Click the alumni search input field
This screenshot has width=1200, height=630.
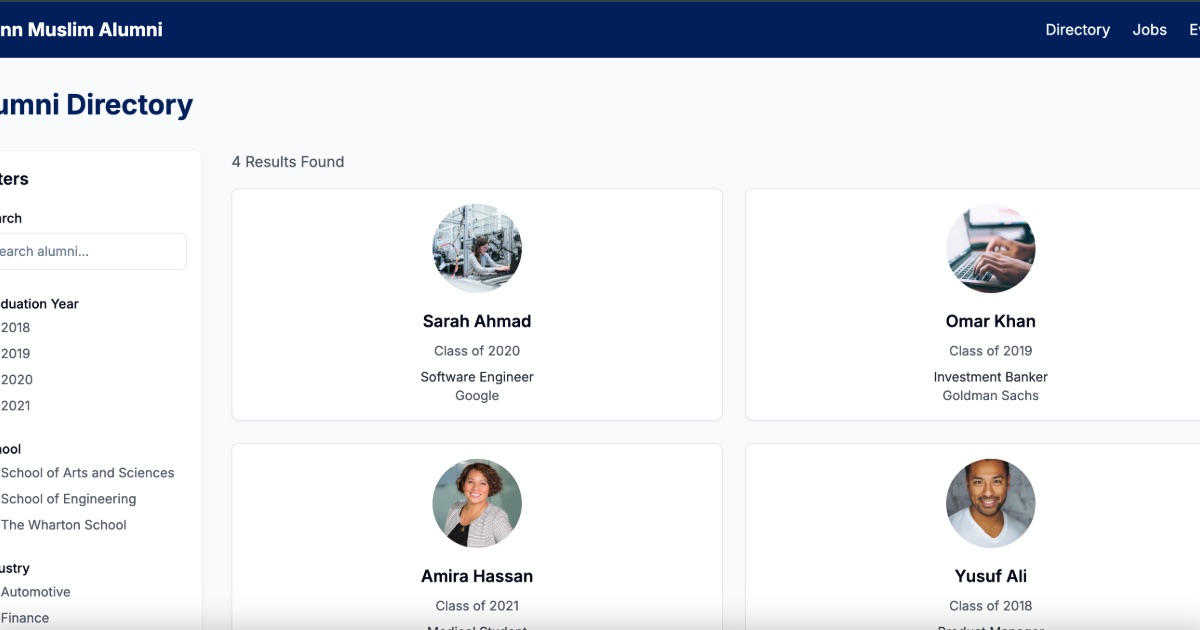[90, 251]
